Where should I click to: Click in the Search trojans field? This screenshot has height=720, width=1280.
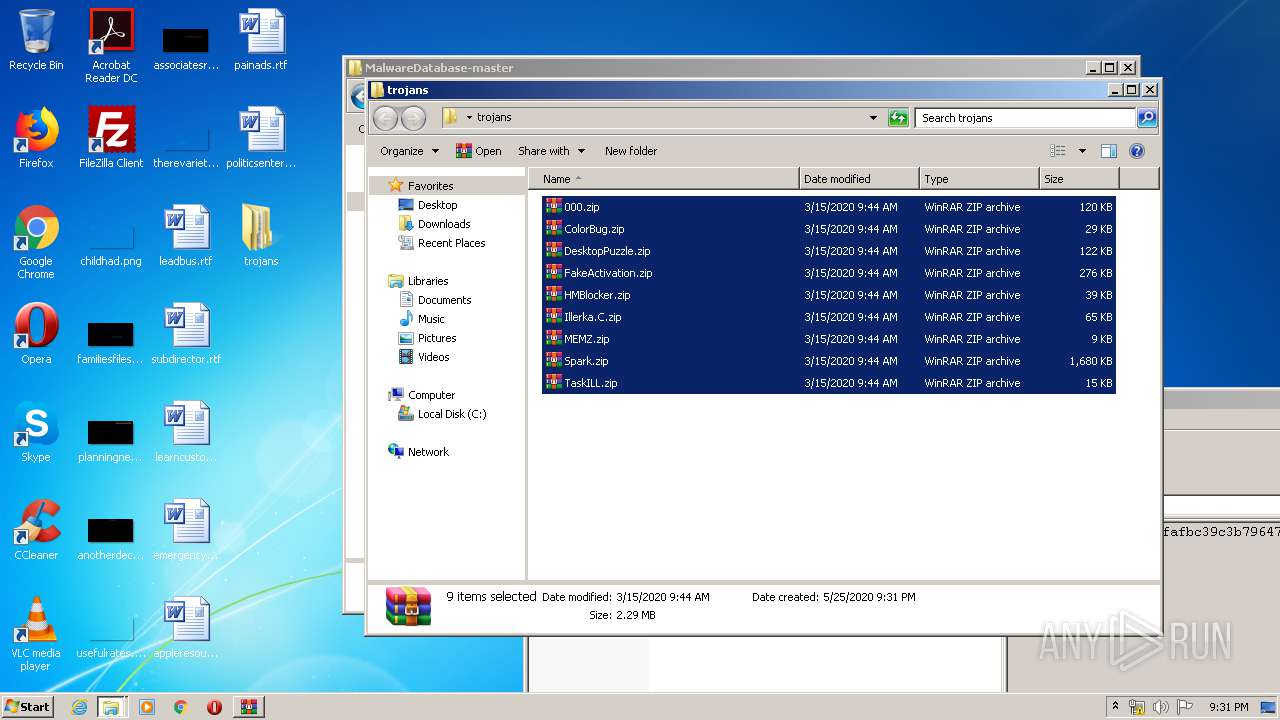point(1025,118)
